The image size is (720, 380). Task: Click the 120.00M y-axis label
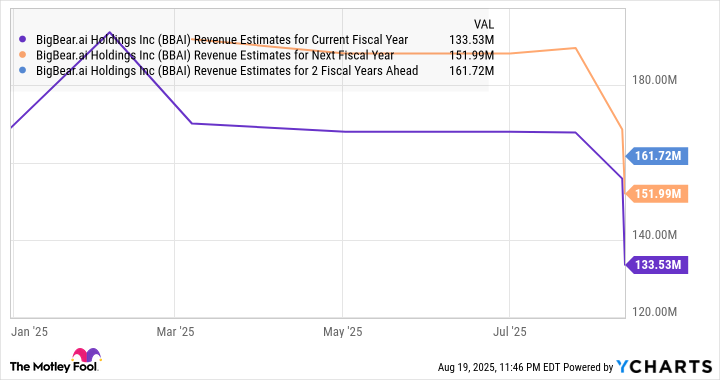[654, 312]
